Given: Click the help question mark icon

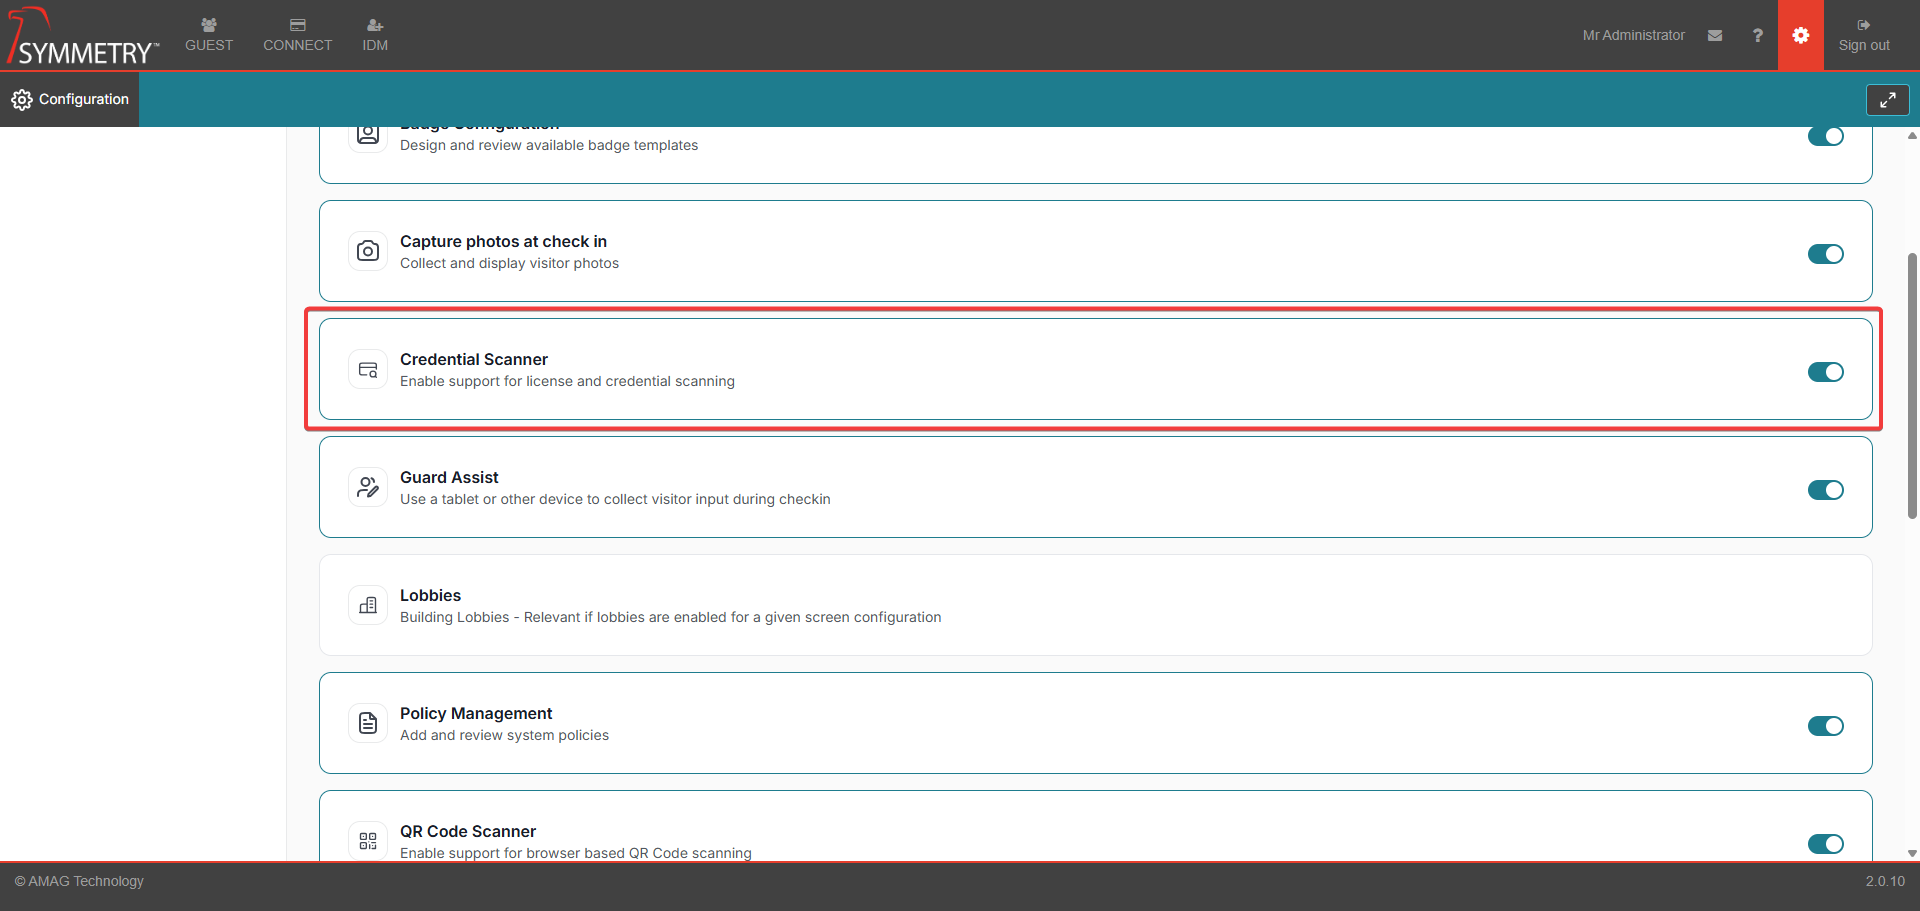Looking at the screenshot, I should tap(1757, 35).
